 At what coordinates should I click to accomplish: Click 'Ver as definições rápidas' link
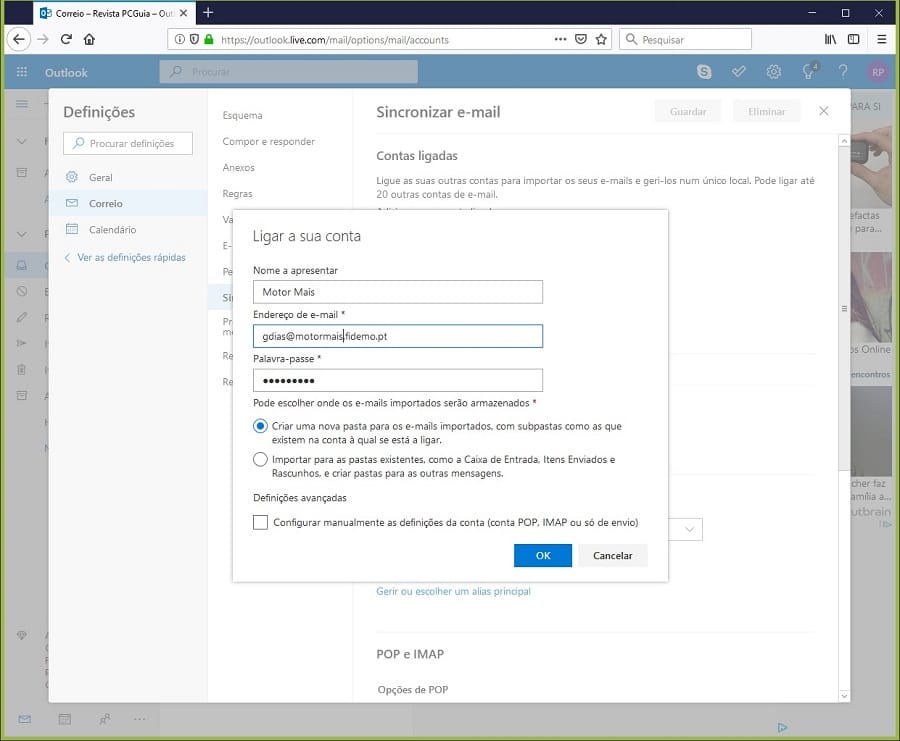point(131,257)
